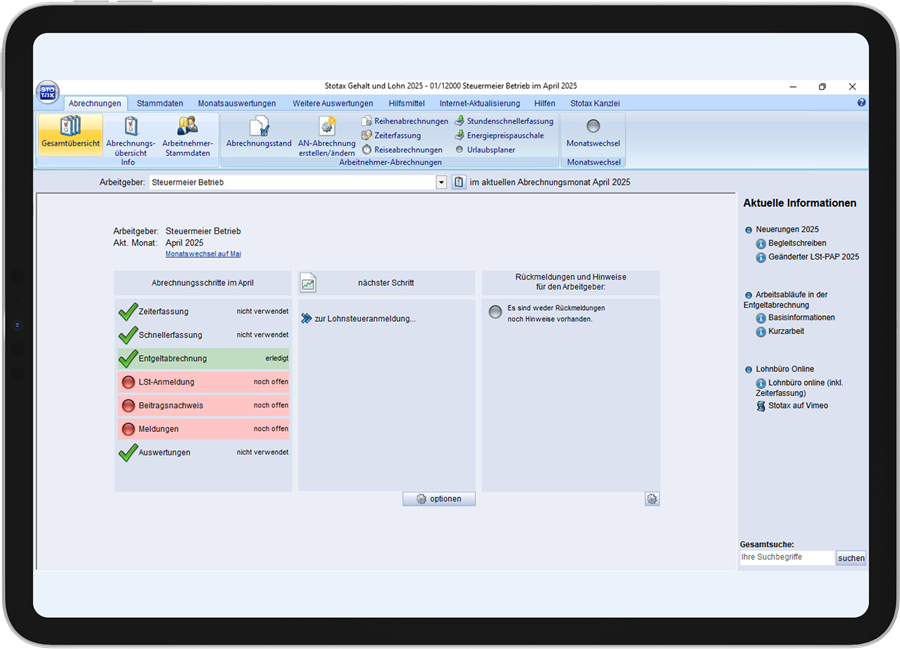Select the Meldungen step row
Viewport: 900px width, 649px height.
203,429
